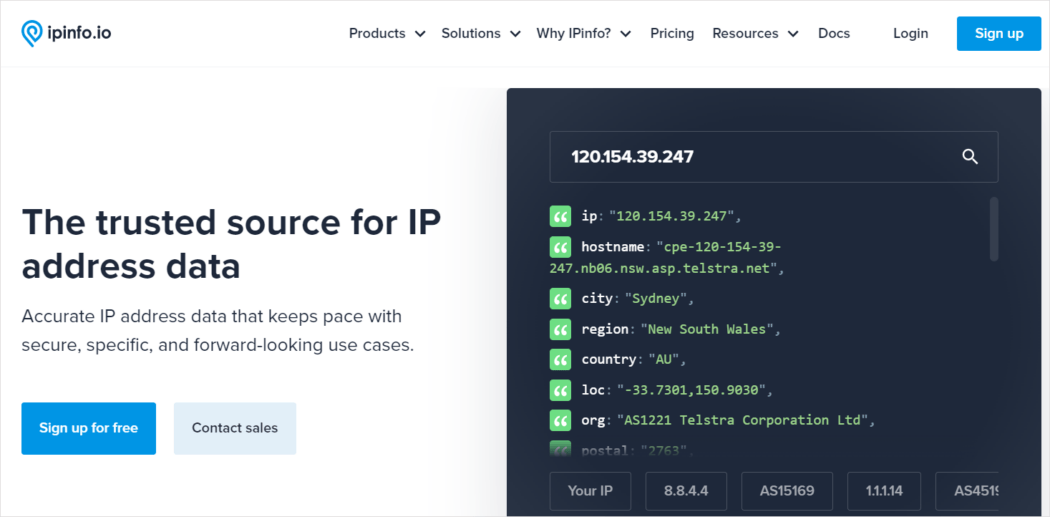The image size is (1050, 517).
Task: Click the "AU" country value
Action: pos(664,360)
